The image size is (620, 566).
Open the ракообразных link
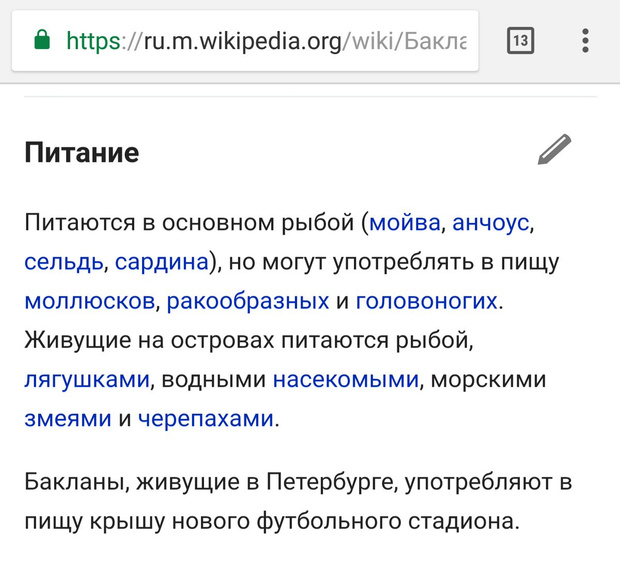coord(248,301)
